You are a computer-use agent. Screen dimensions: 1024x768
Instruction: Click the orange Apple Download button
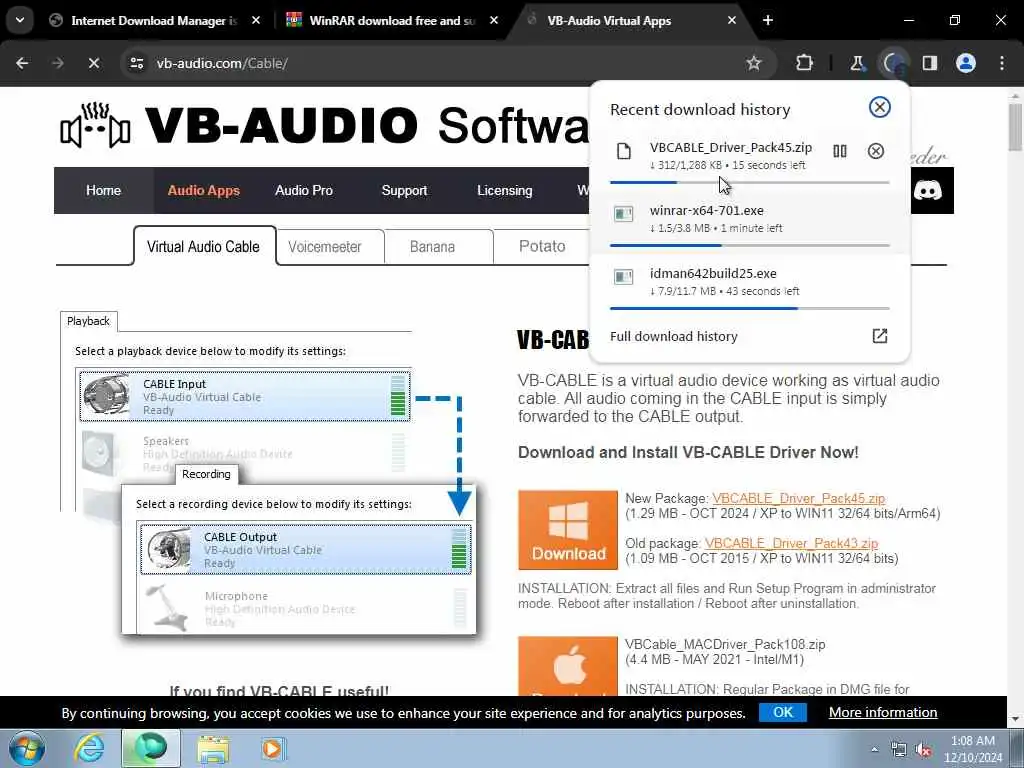pos(568,666)
